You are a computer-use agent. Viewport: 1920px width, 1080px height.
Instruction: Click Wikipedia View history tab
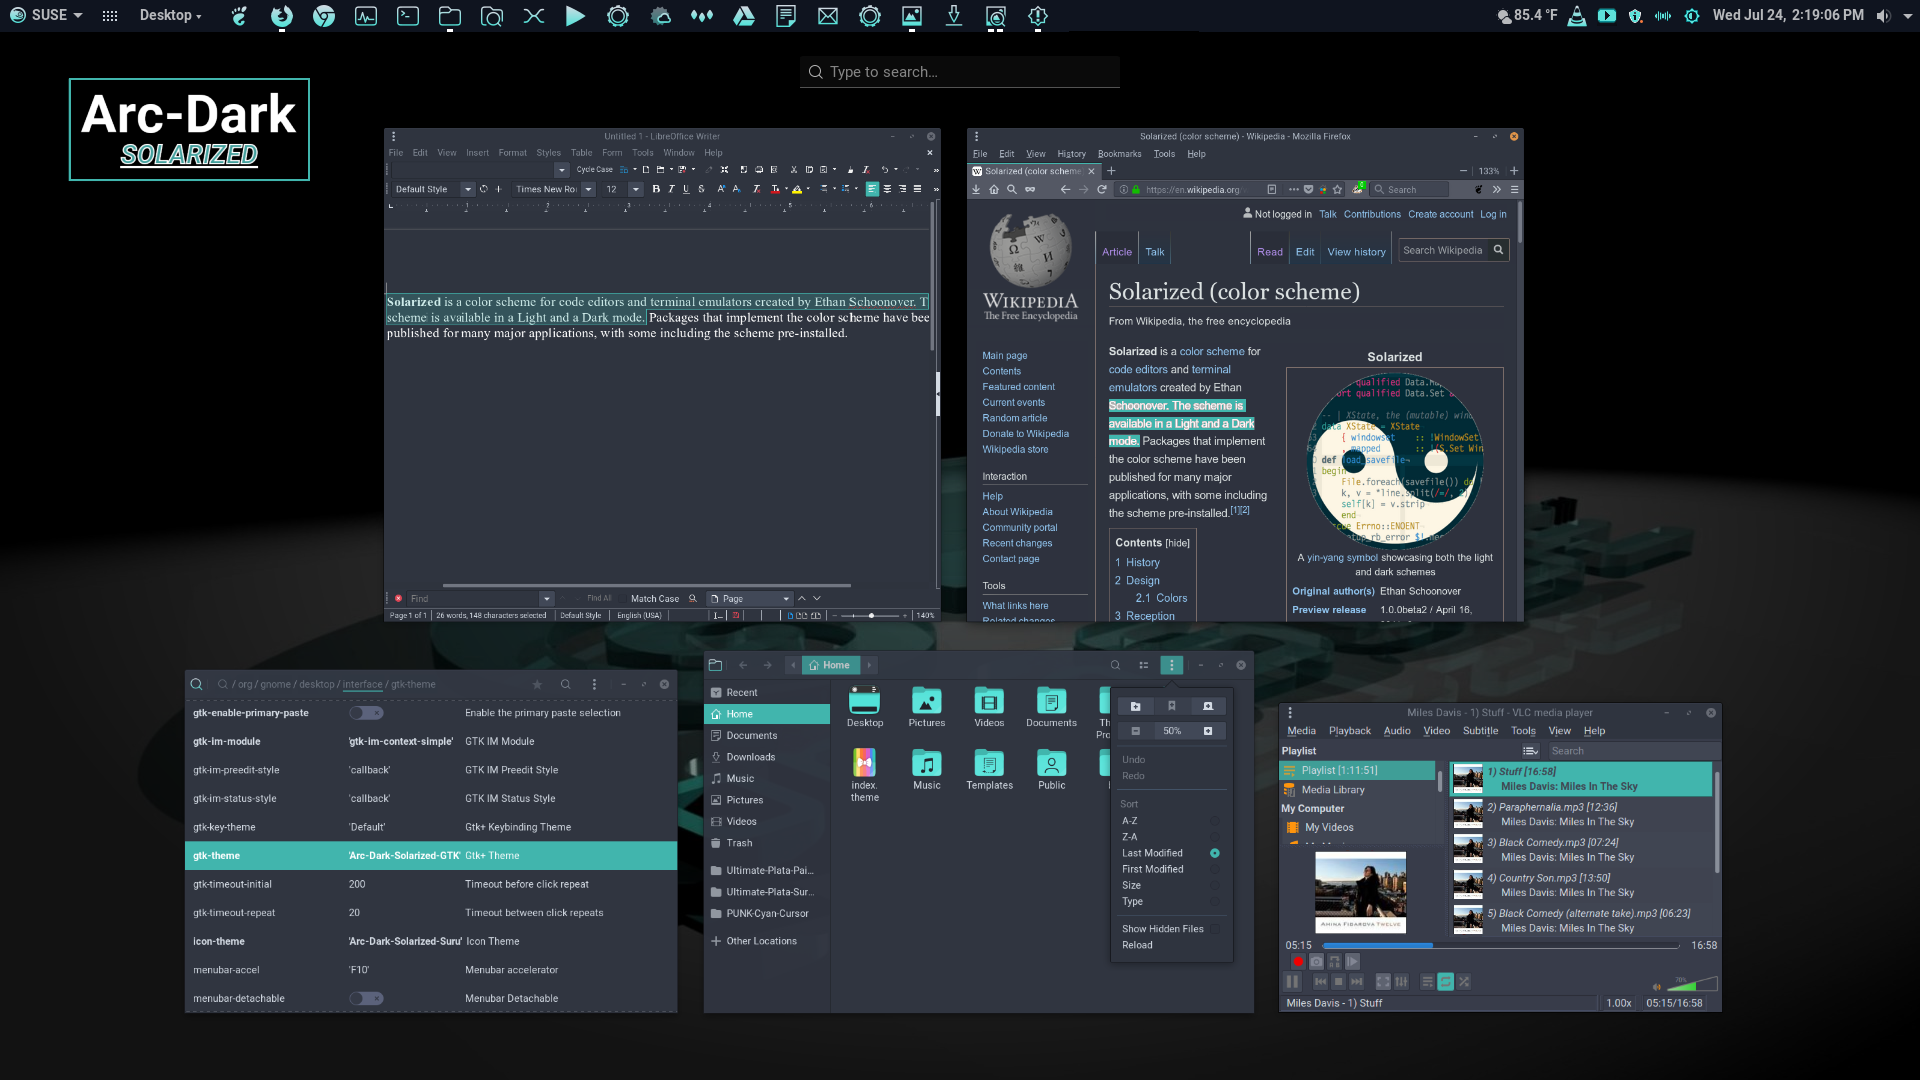(x=1356, y=252)
